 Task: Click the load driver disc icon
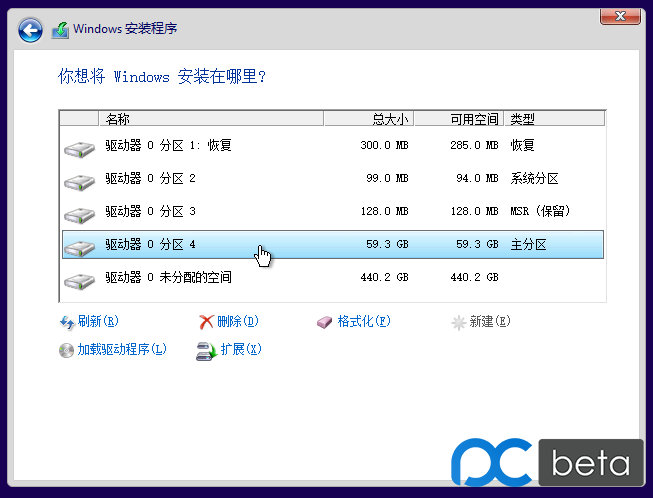67,351
